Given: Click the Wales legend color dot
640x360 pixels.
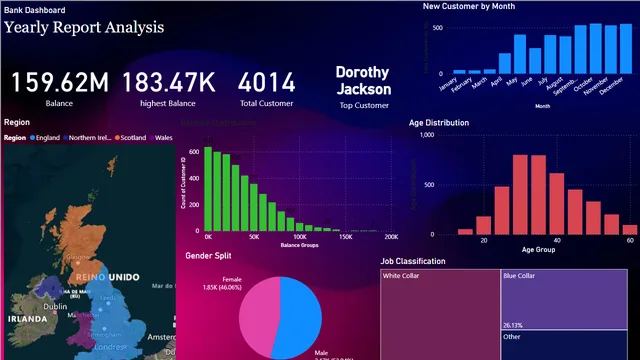Looking at the screenshot, I should click(152, 138).
